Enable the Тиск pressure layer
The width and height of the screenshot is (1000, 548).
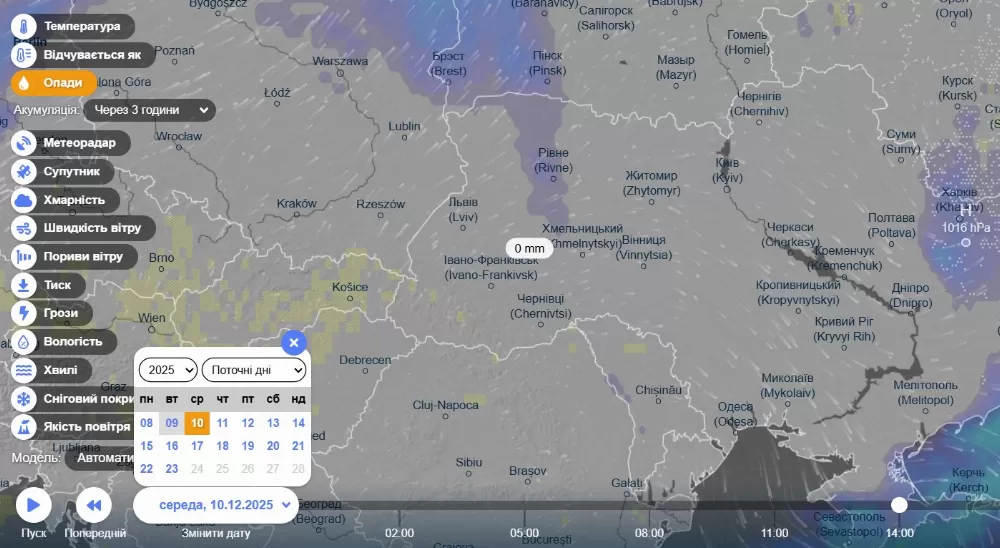(x=24, y=285)
